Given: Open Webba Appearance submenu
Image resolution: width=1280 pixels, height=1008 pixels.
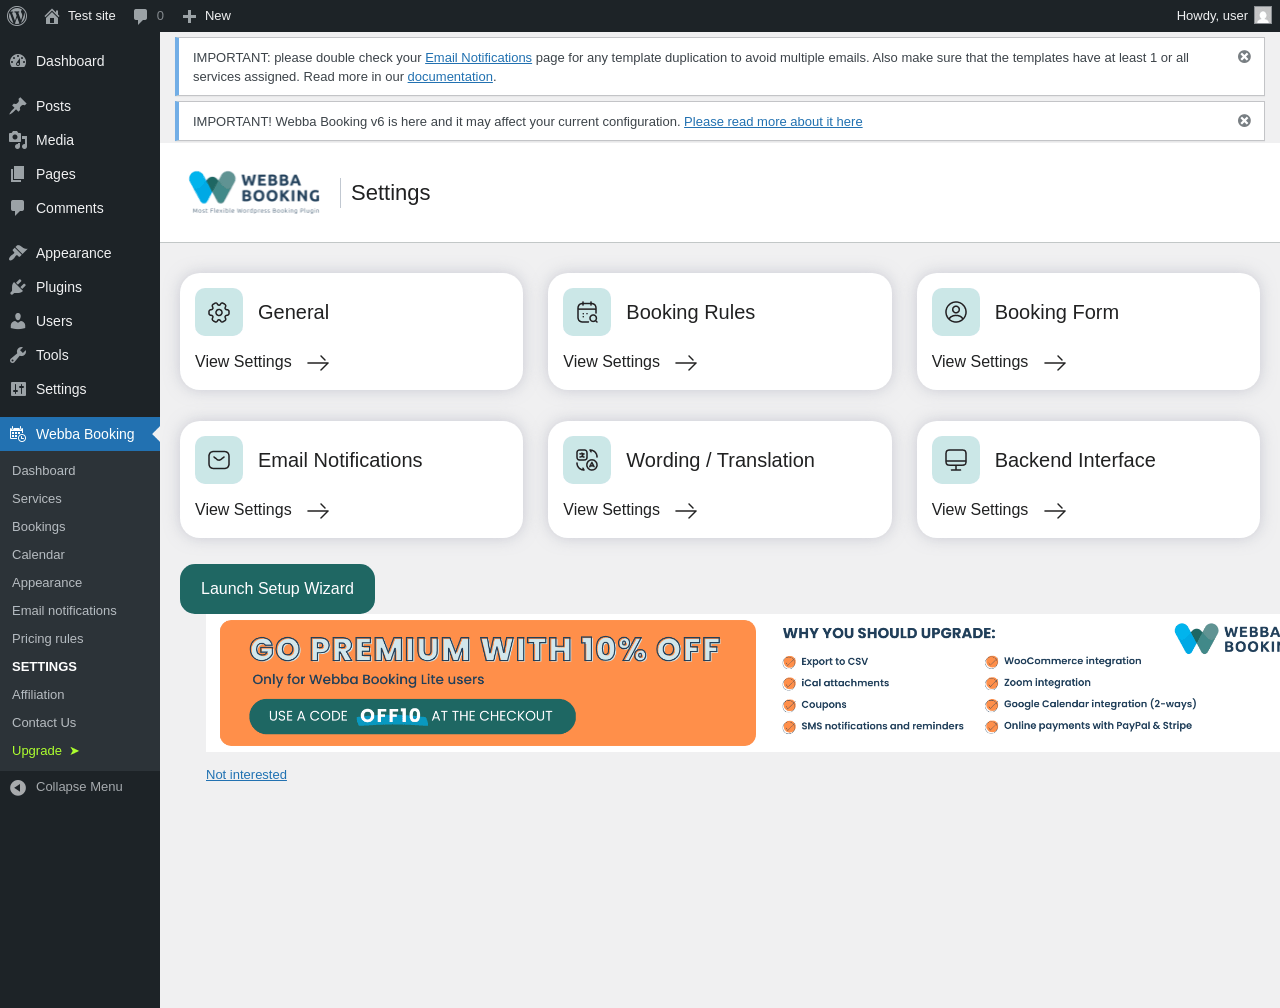Looking at the screenshot, I should (x=80, y=582).
